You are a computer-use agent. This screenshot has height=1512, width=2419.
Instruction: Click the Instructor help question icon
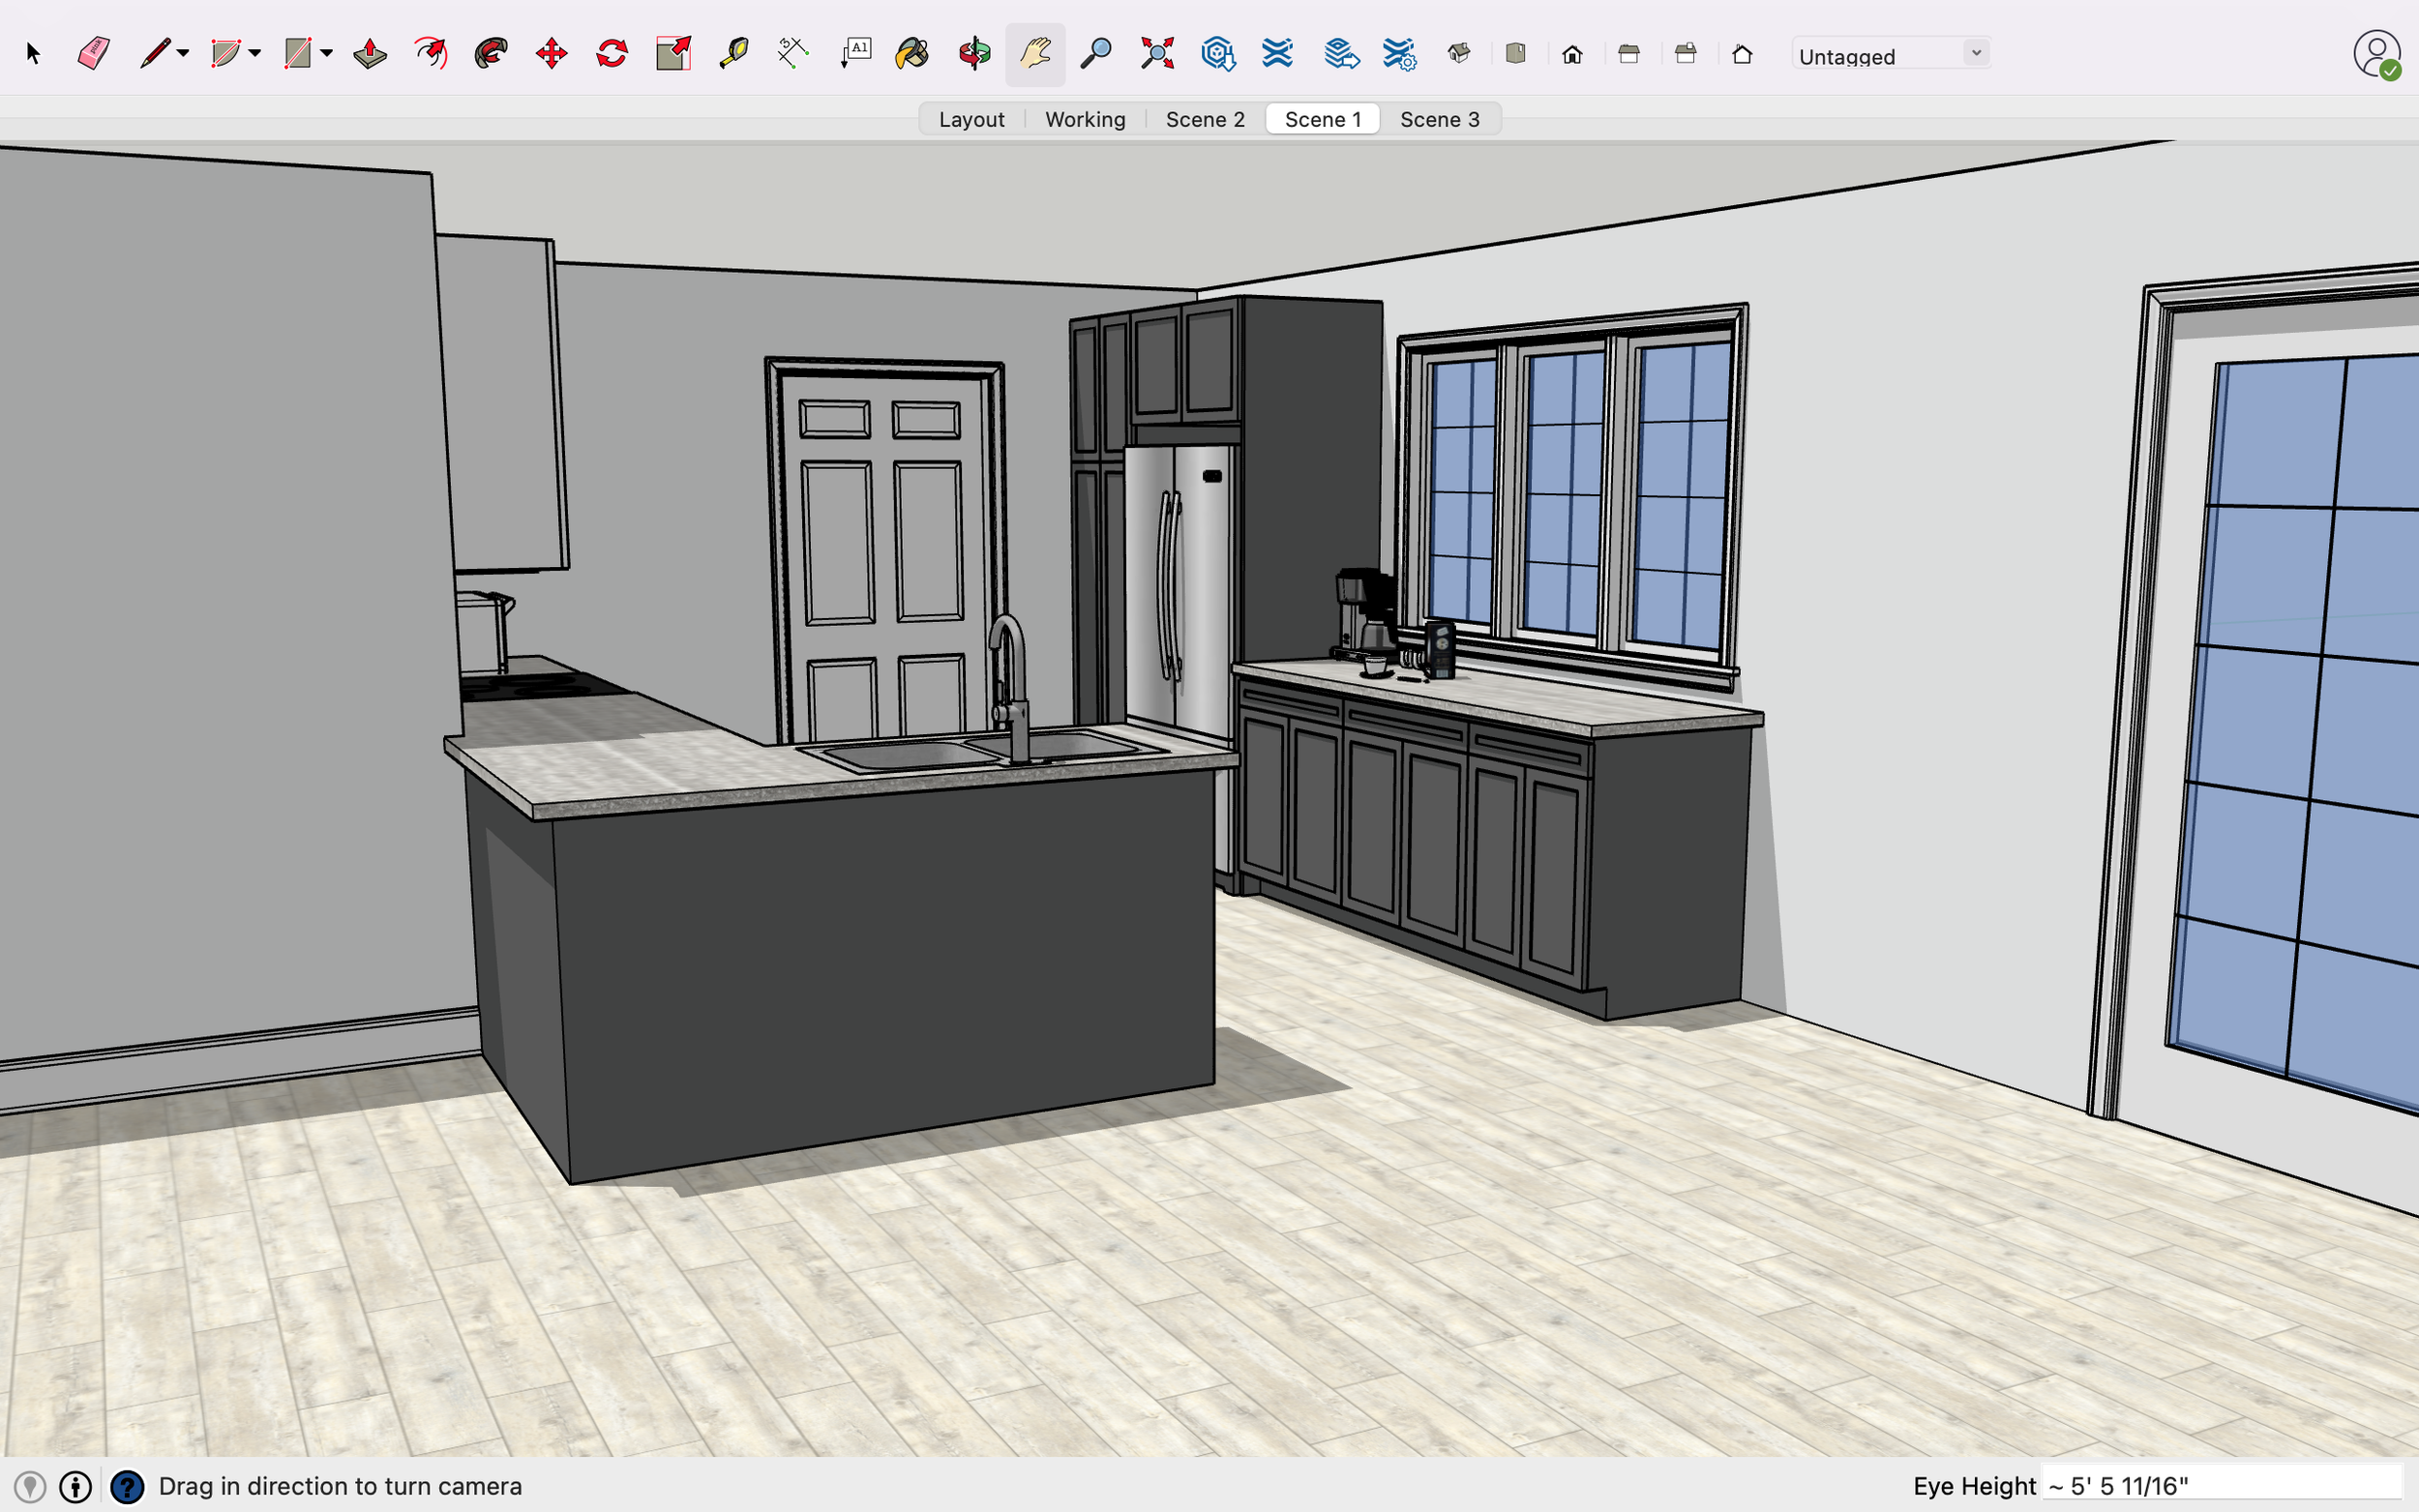[127, 1486]
